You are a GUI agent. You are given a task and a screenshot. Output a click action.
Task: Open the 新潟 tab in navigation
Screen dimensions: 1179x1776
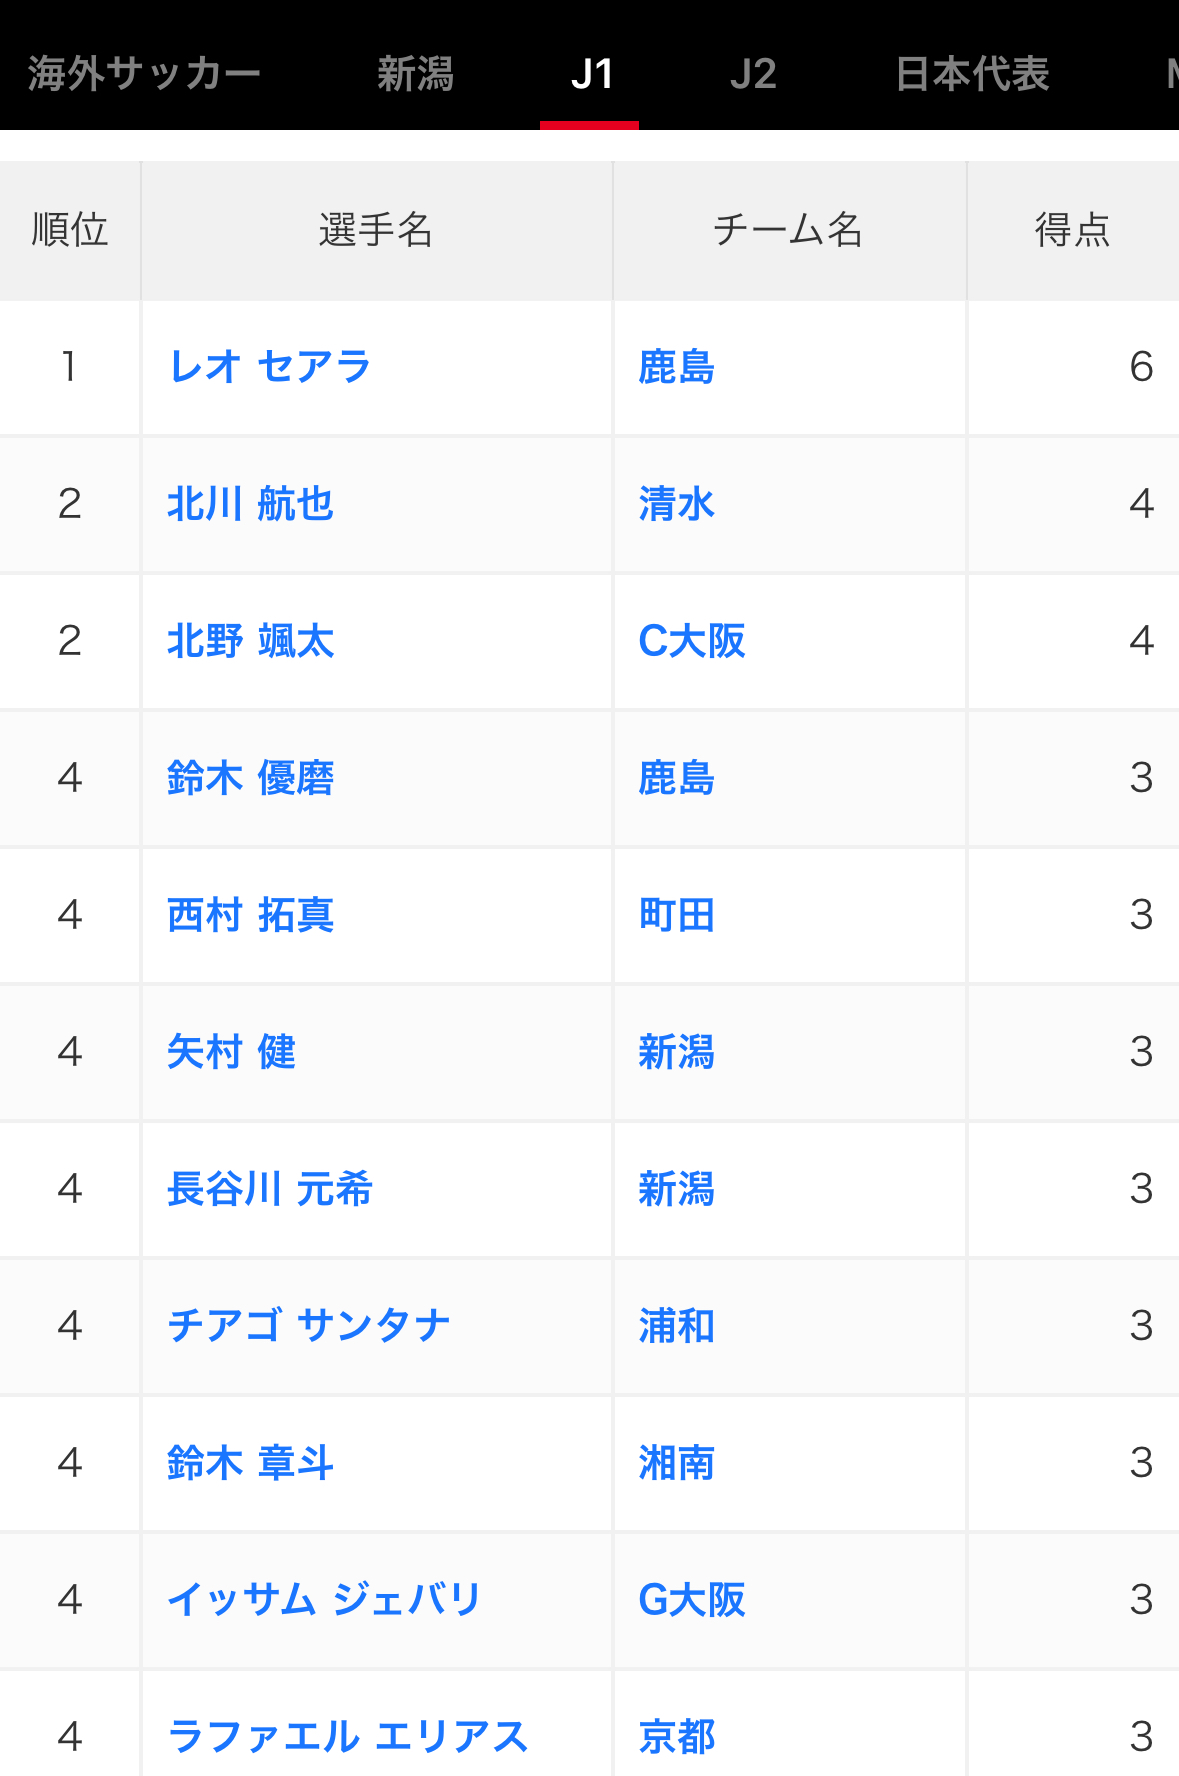[x=415, y=74]
